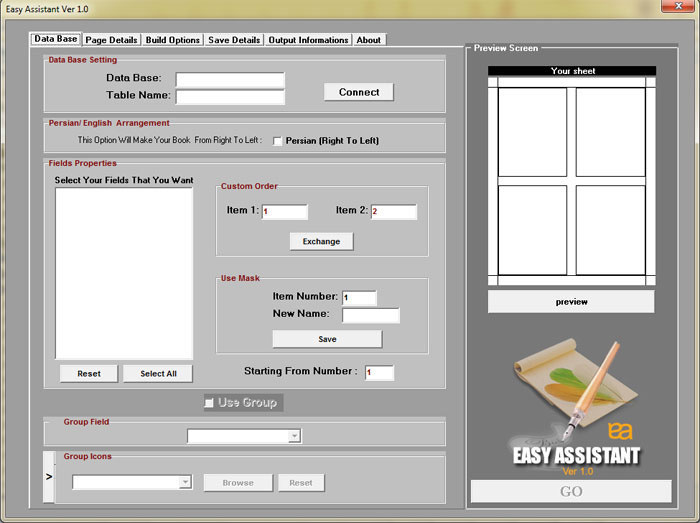Enable the Persian (Right To Left) checkbox
This screenshot has width=700, height=523.
coord(278,141)
